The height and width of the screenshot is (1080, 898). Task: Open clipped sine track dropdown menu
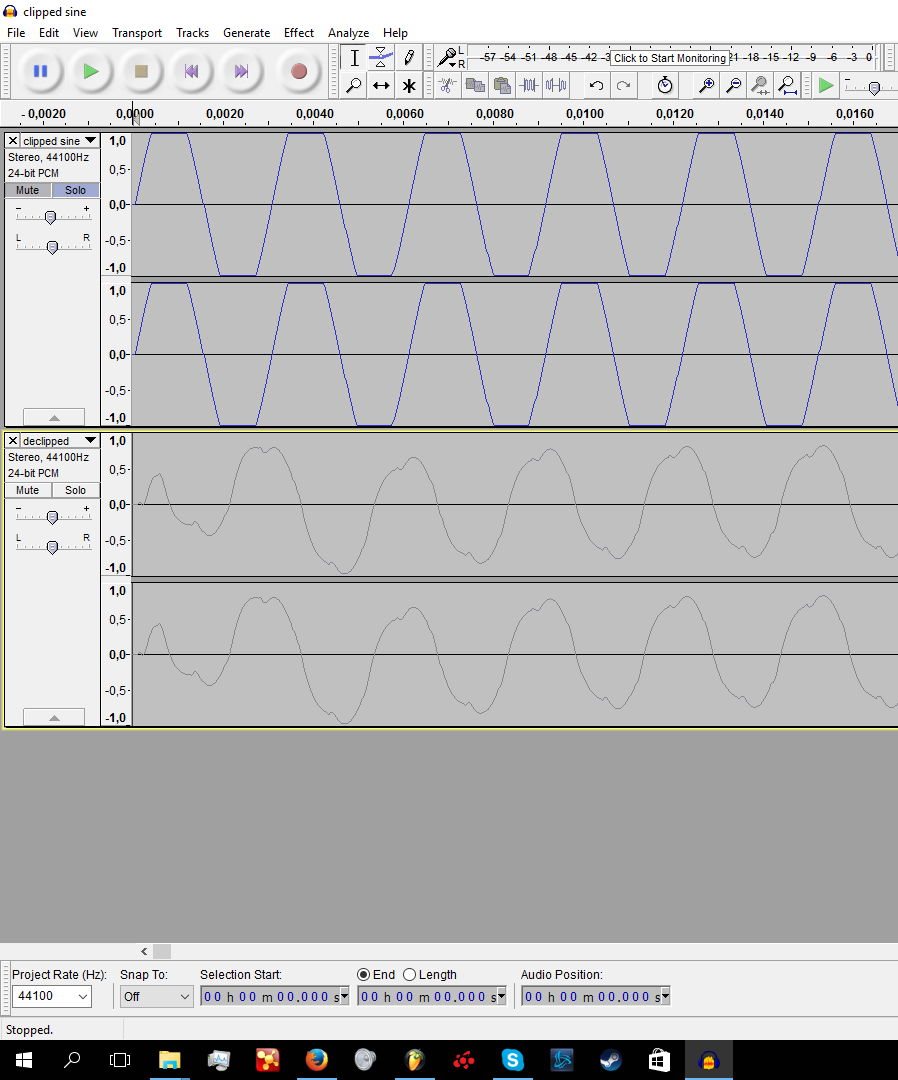point(90,141)
